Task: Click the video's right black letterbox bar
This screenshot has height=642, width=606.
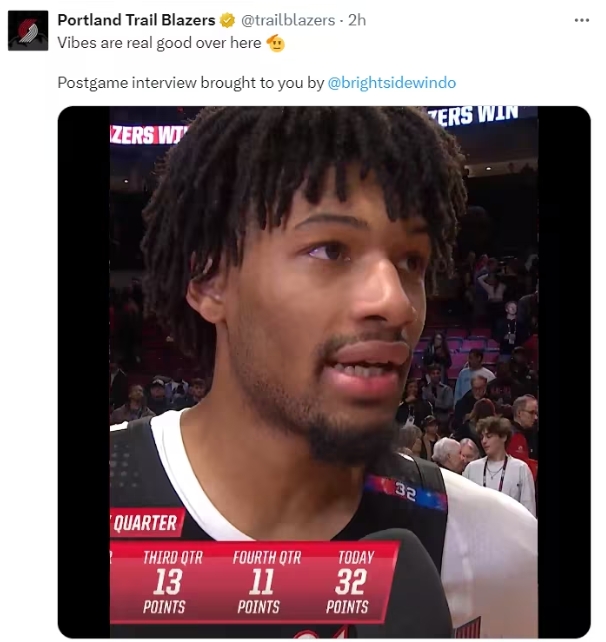Action: (x=564, y=372)
